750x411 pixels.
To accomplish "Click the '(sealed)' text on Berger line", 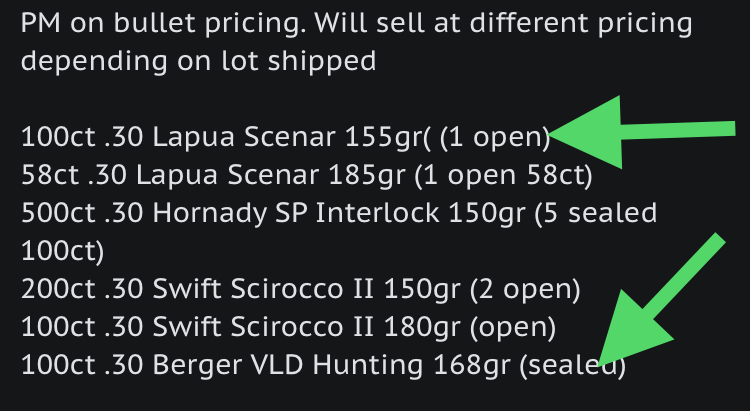I will click(x=573, y=366).
